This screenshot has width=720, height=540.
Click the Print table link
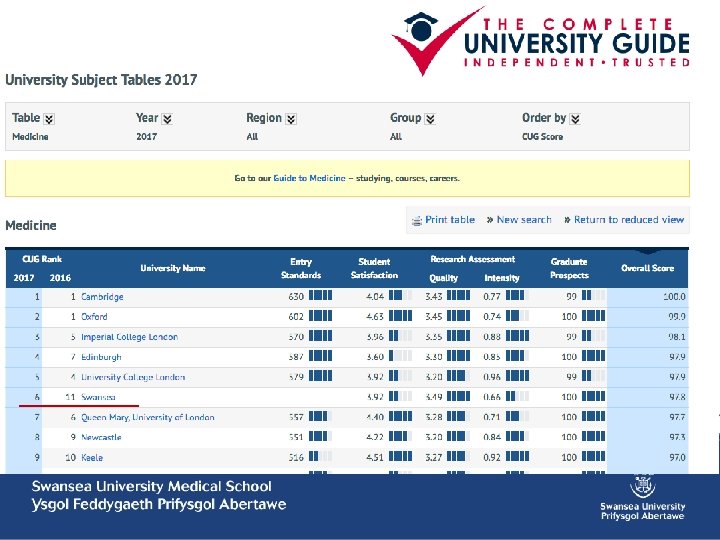click(450, 219)
